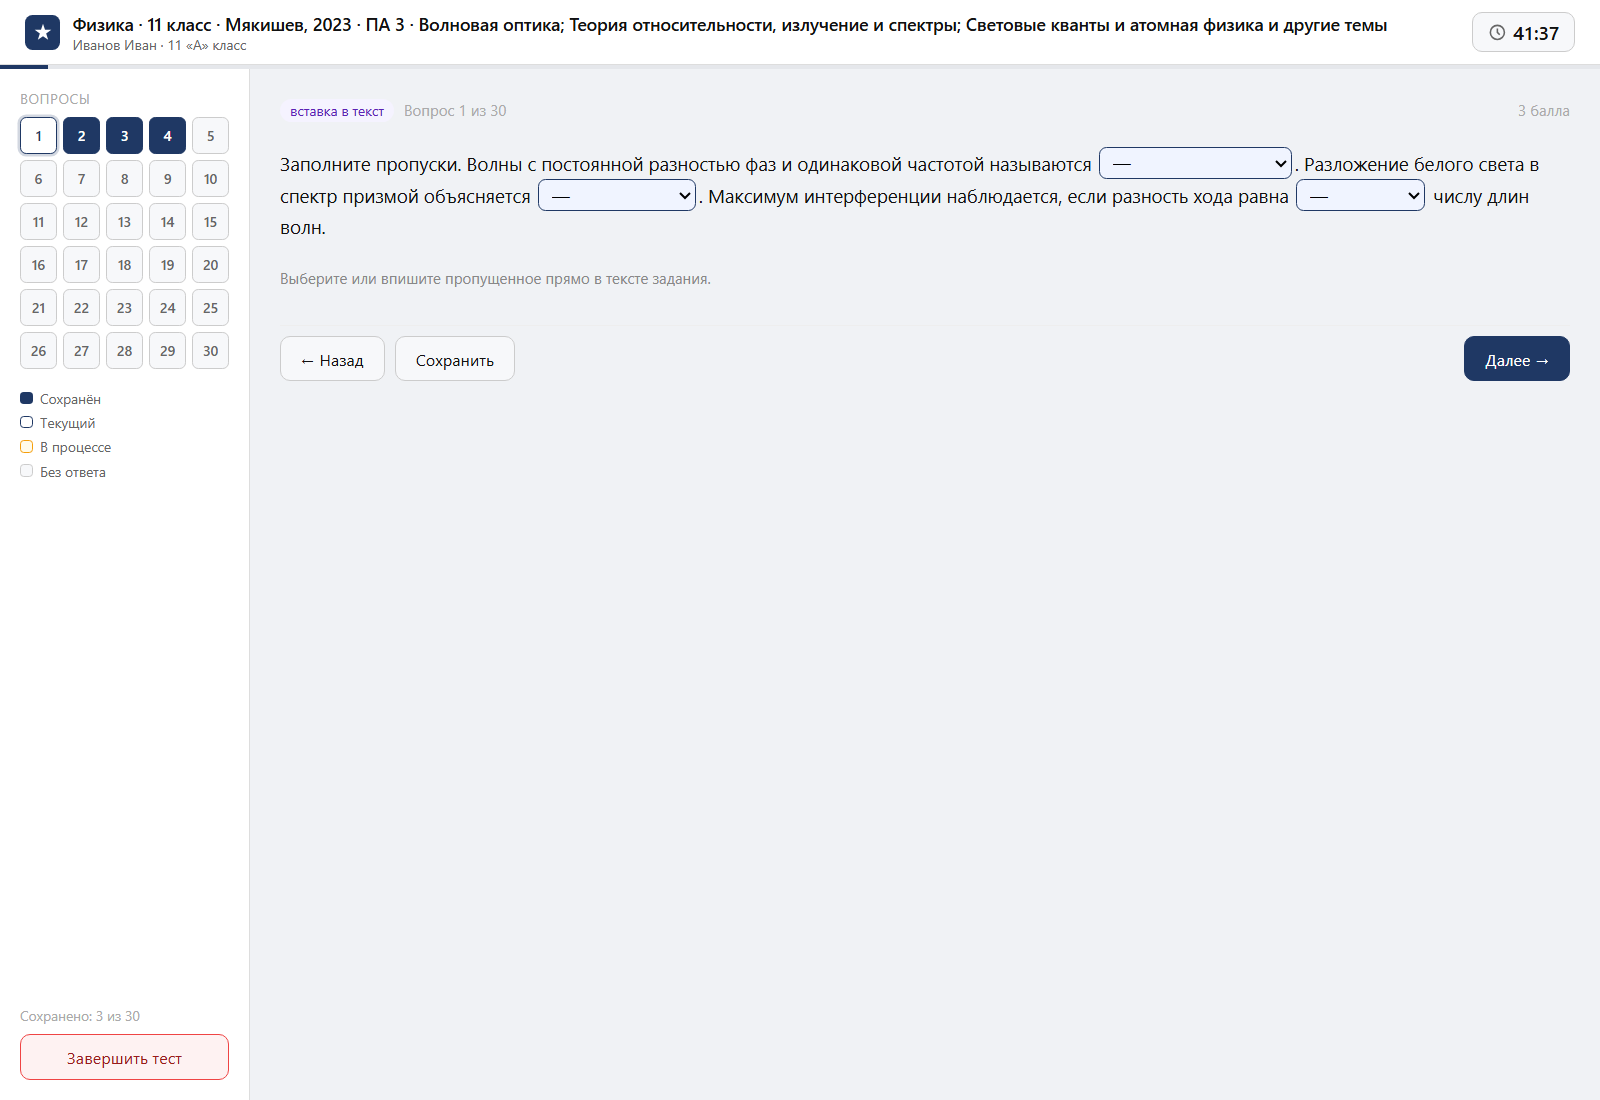
Task: Go to saved question 3
Action: coord(124,136)
